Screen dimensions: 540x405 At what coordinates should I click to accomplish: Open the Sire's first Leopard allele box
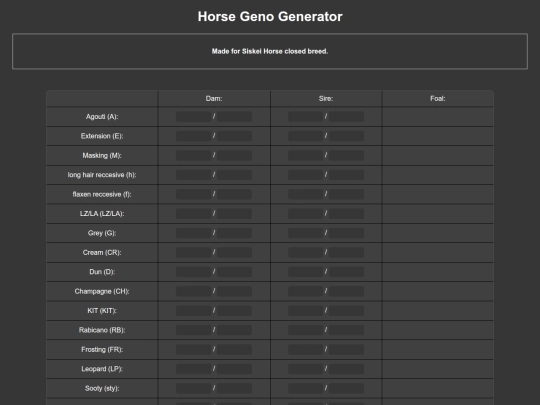click(305, 369)
